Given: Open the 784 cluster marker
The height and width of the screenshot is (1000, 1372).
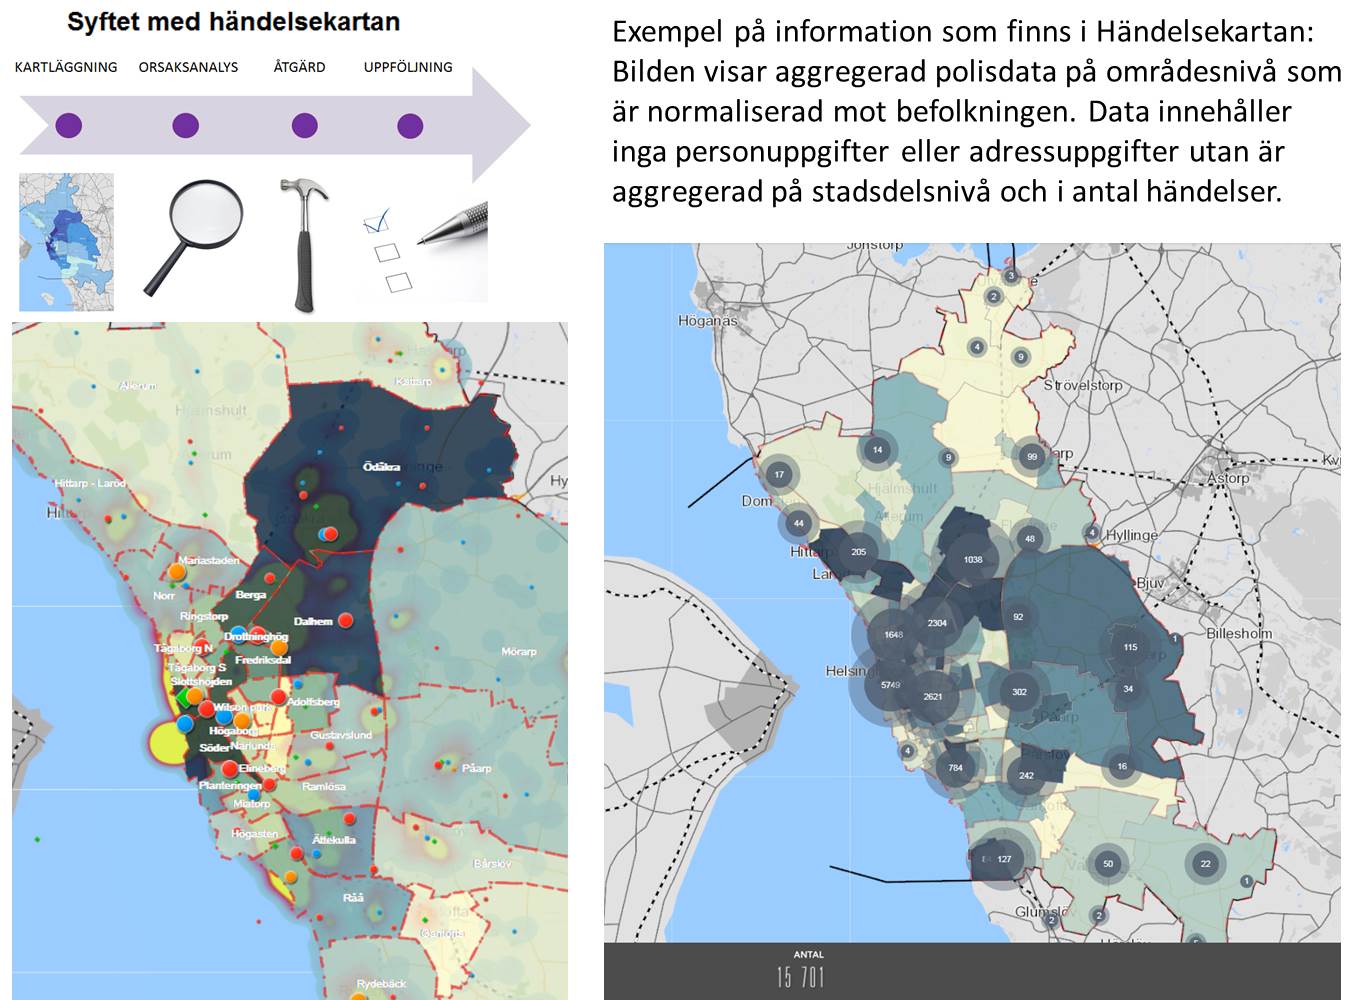Looking at the screenshot, I should coord(955,768).
